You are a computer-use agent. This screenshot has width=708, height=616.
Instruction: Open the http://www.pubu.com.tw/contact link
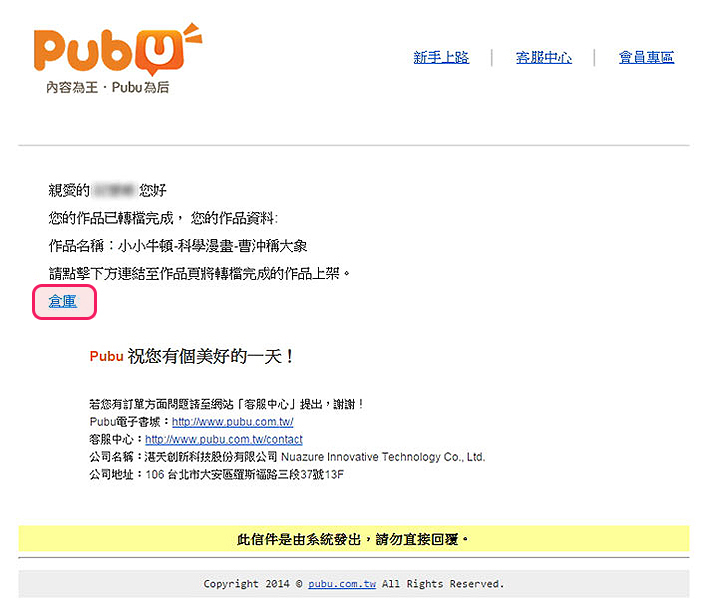(224, 439)
